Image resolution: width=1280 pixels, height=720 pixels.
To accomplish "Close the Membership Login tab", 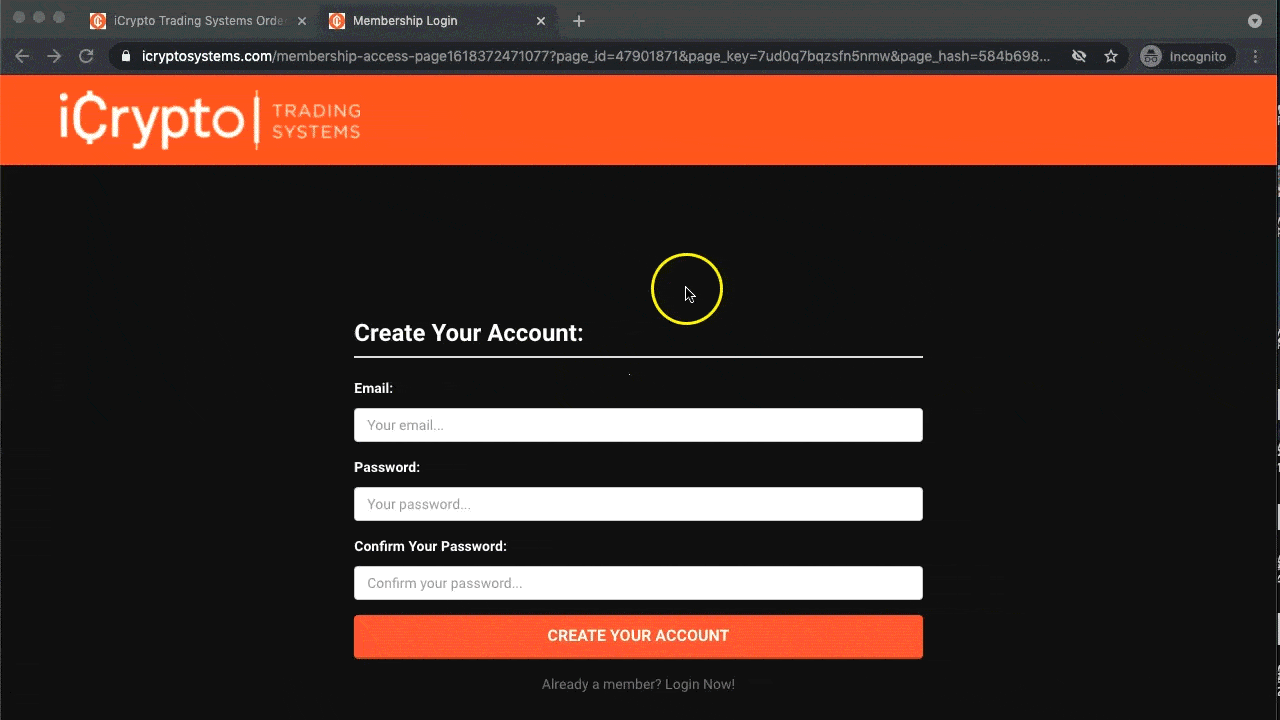I will [x=540, y=20].
